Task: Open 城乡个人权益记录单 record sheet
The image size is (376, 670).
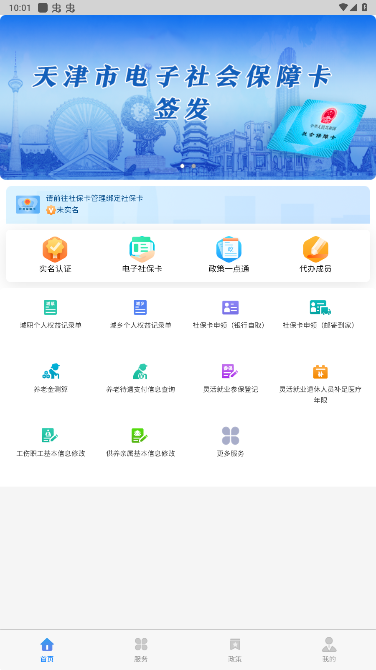Action: [141, 314]
